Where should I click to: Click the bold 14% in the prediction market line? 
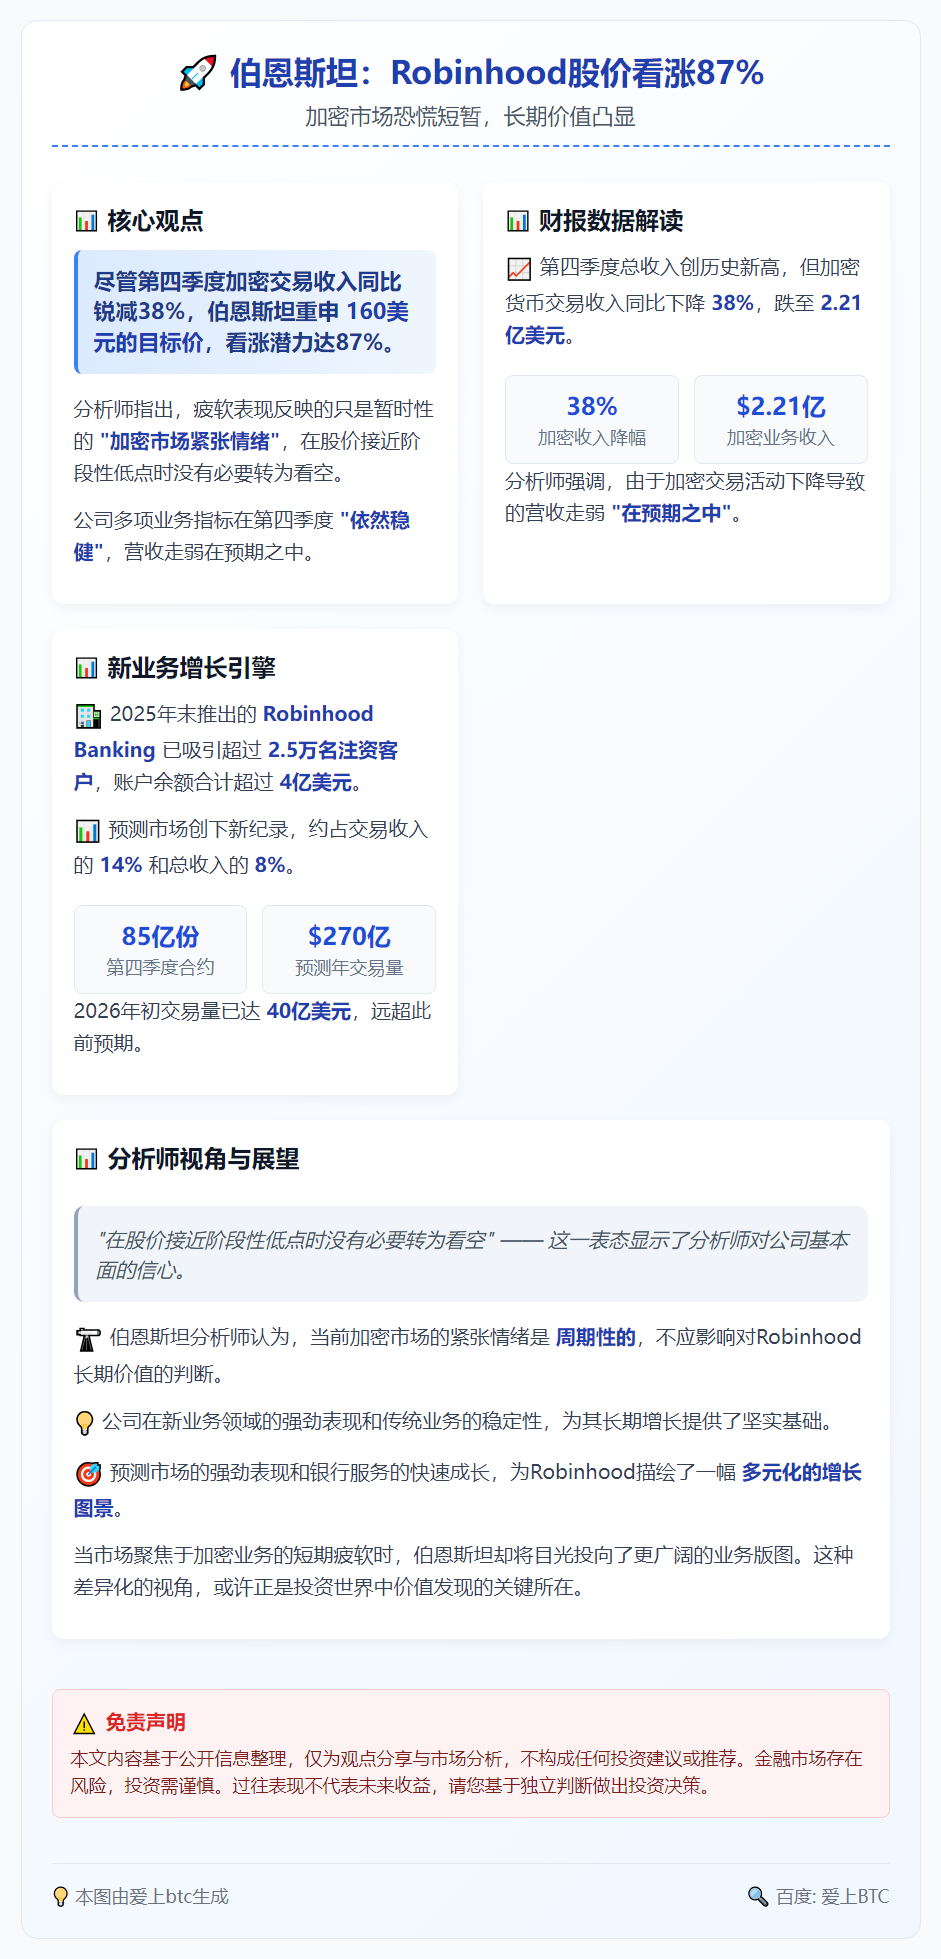point(121,865)
